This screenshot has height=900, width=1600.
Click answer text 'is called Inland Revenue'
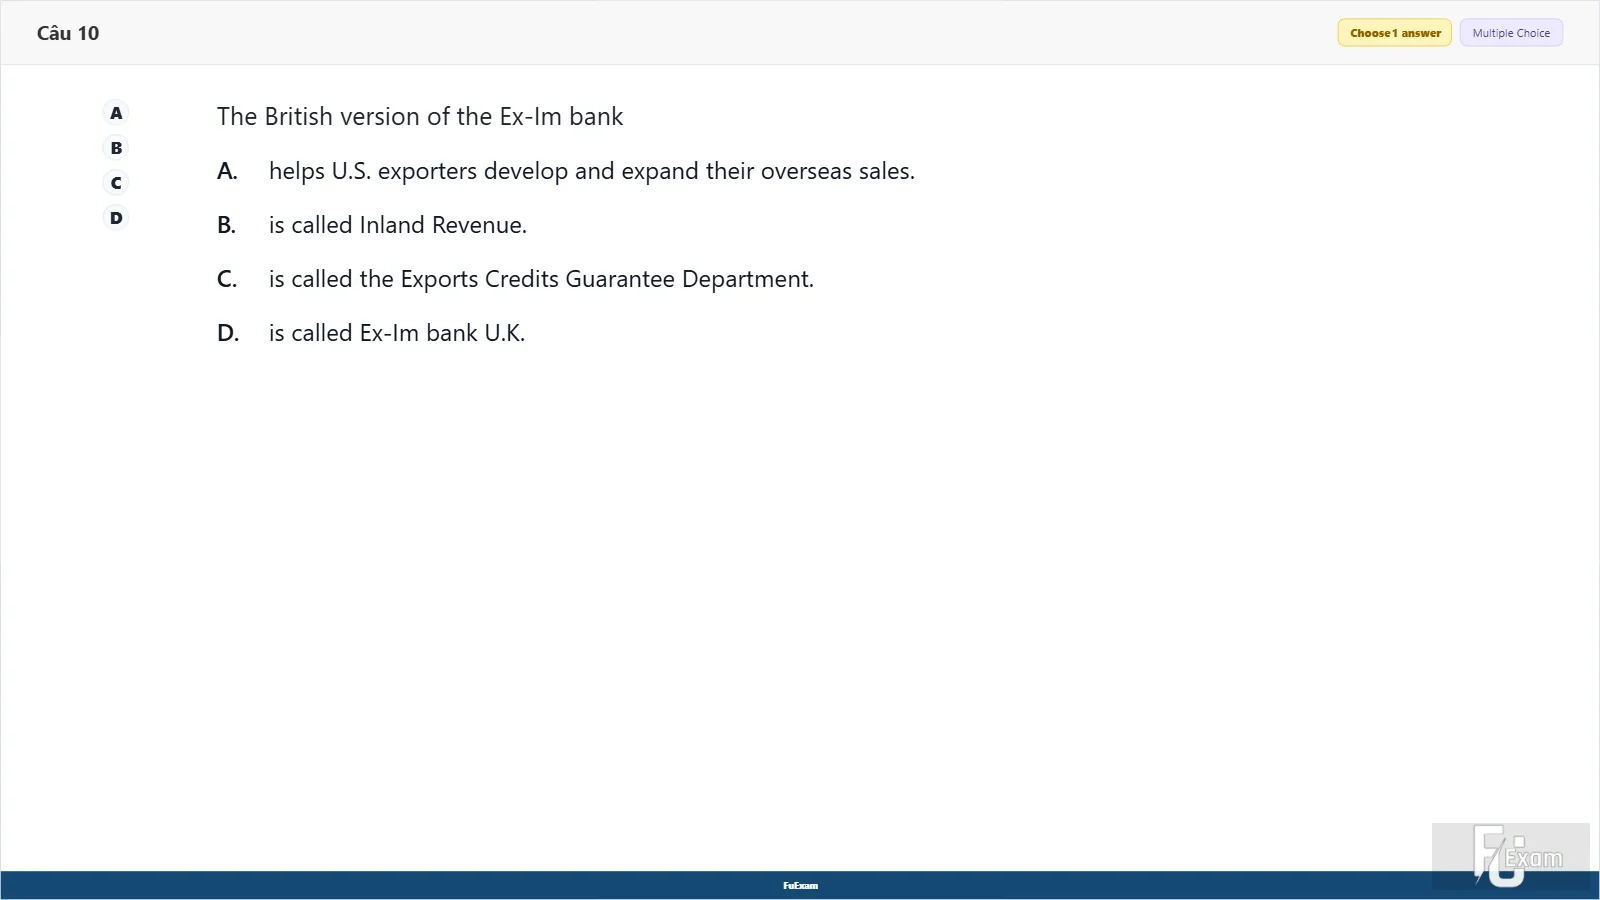(397, 225)
